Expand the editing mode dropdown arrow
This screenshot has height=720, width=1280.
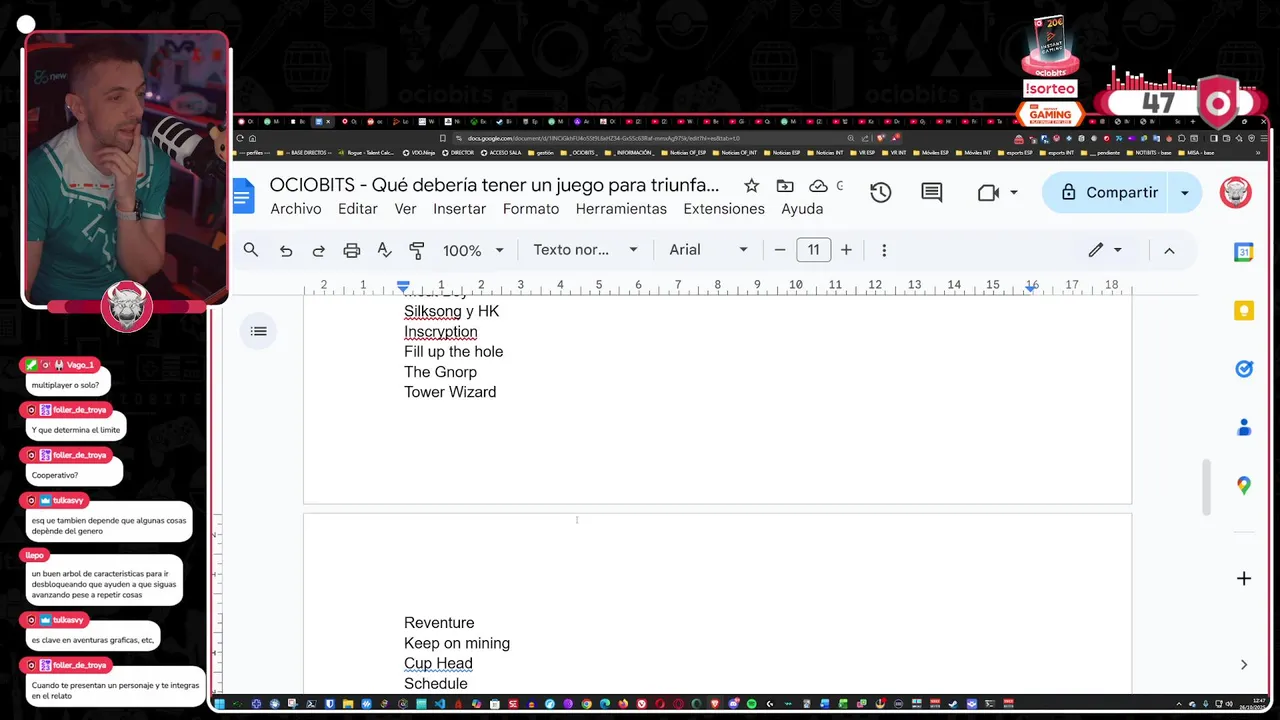tap(1118, 250)
